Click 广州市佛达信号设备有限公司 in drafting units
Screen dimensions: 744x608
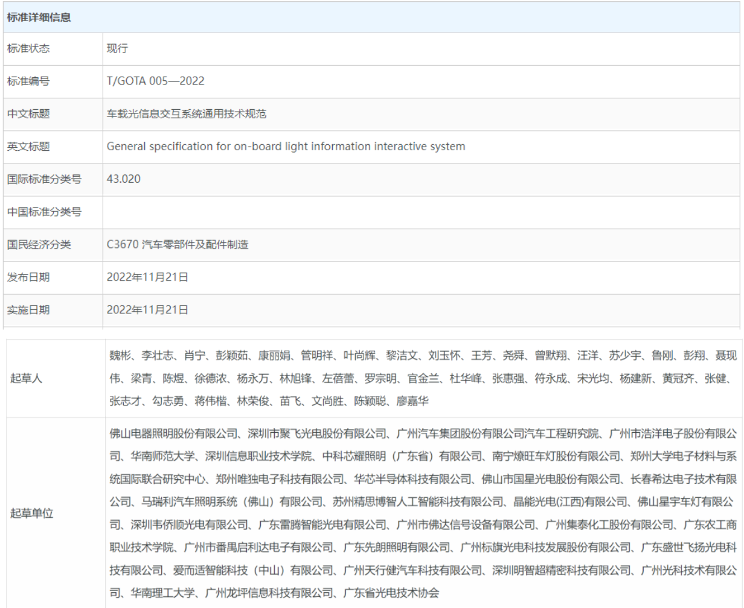click(465, 525)
